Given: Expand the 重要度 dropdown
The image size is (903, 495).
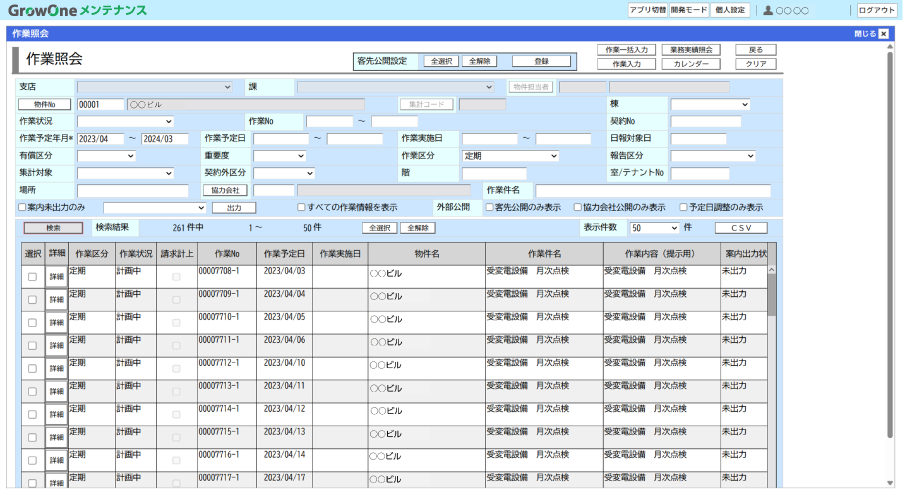Looking at the screenshot, I should coord(279,156).
